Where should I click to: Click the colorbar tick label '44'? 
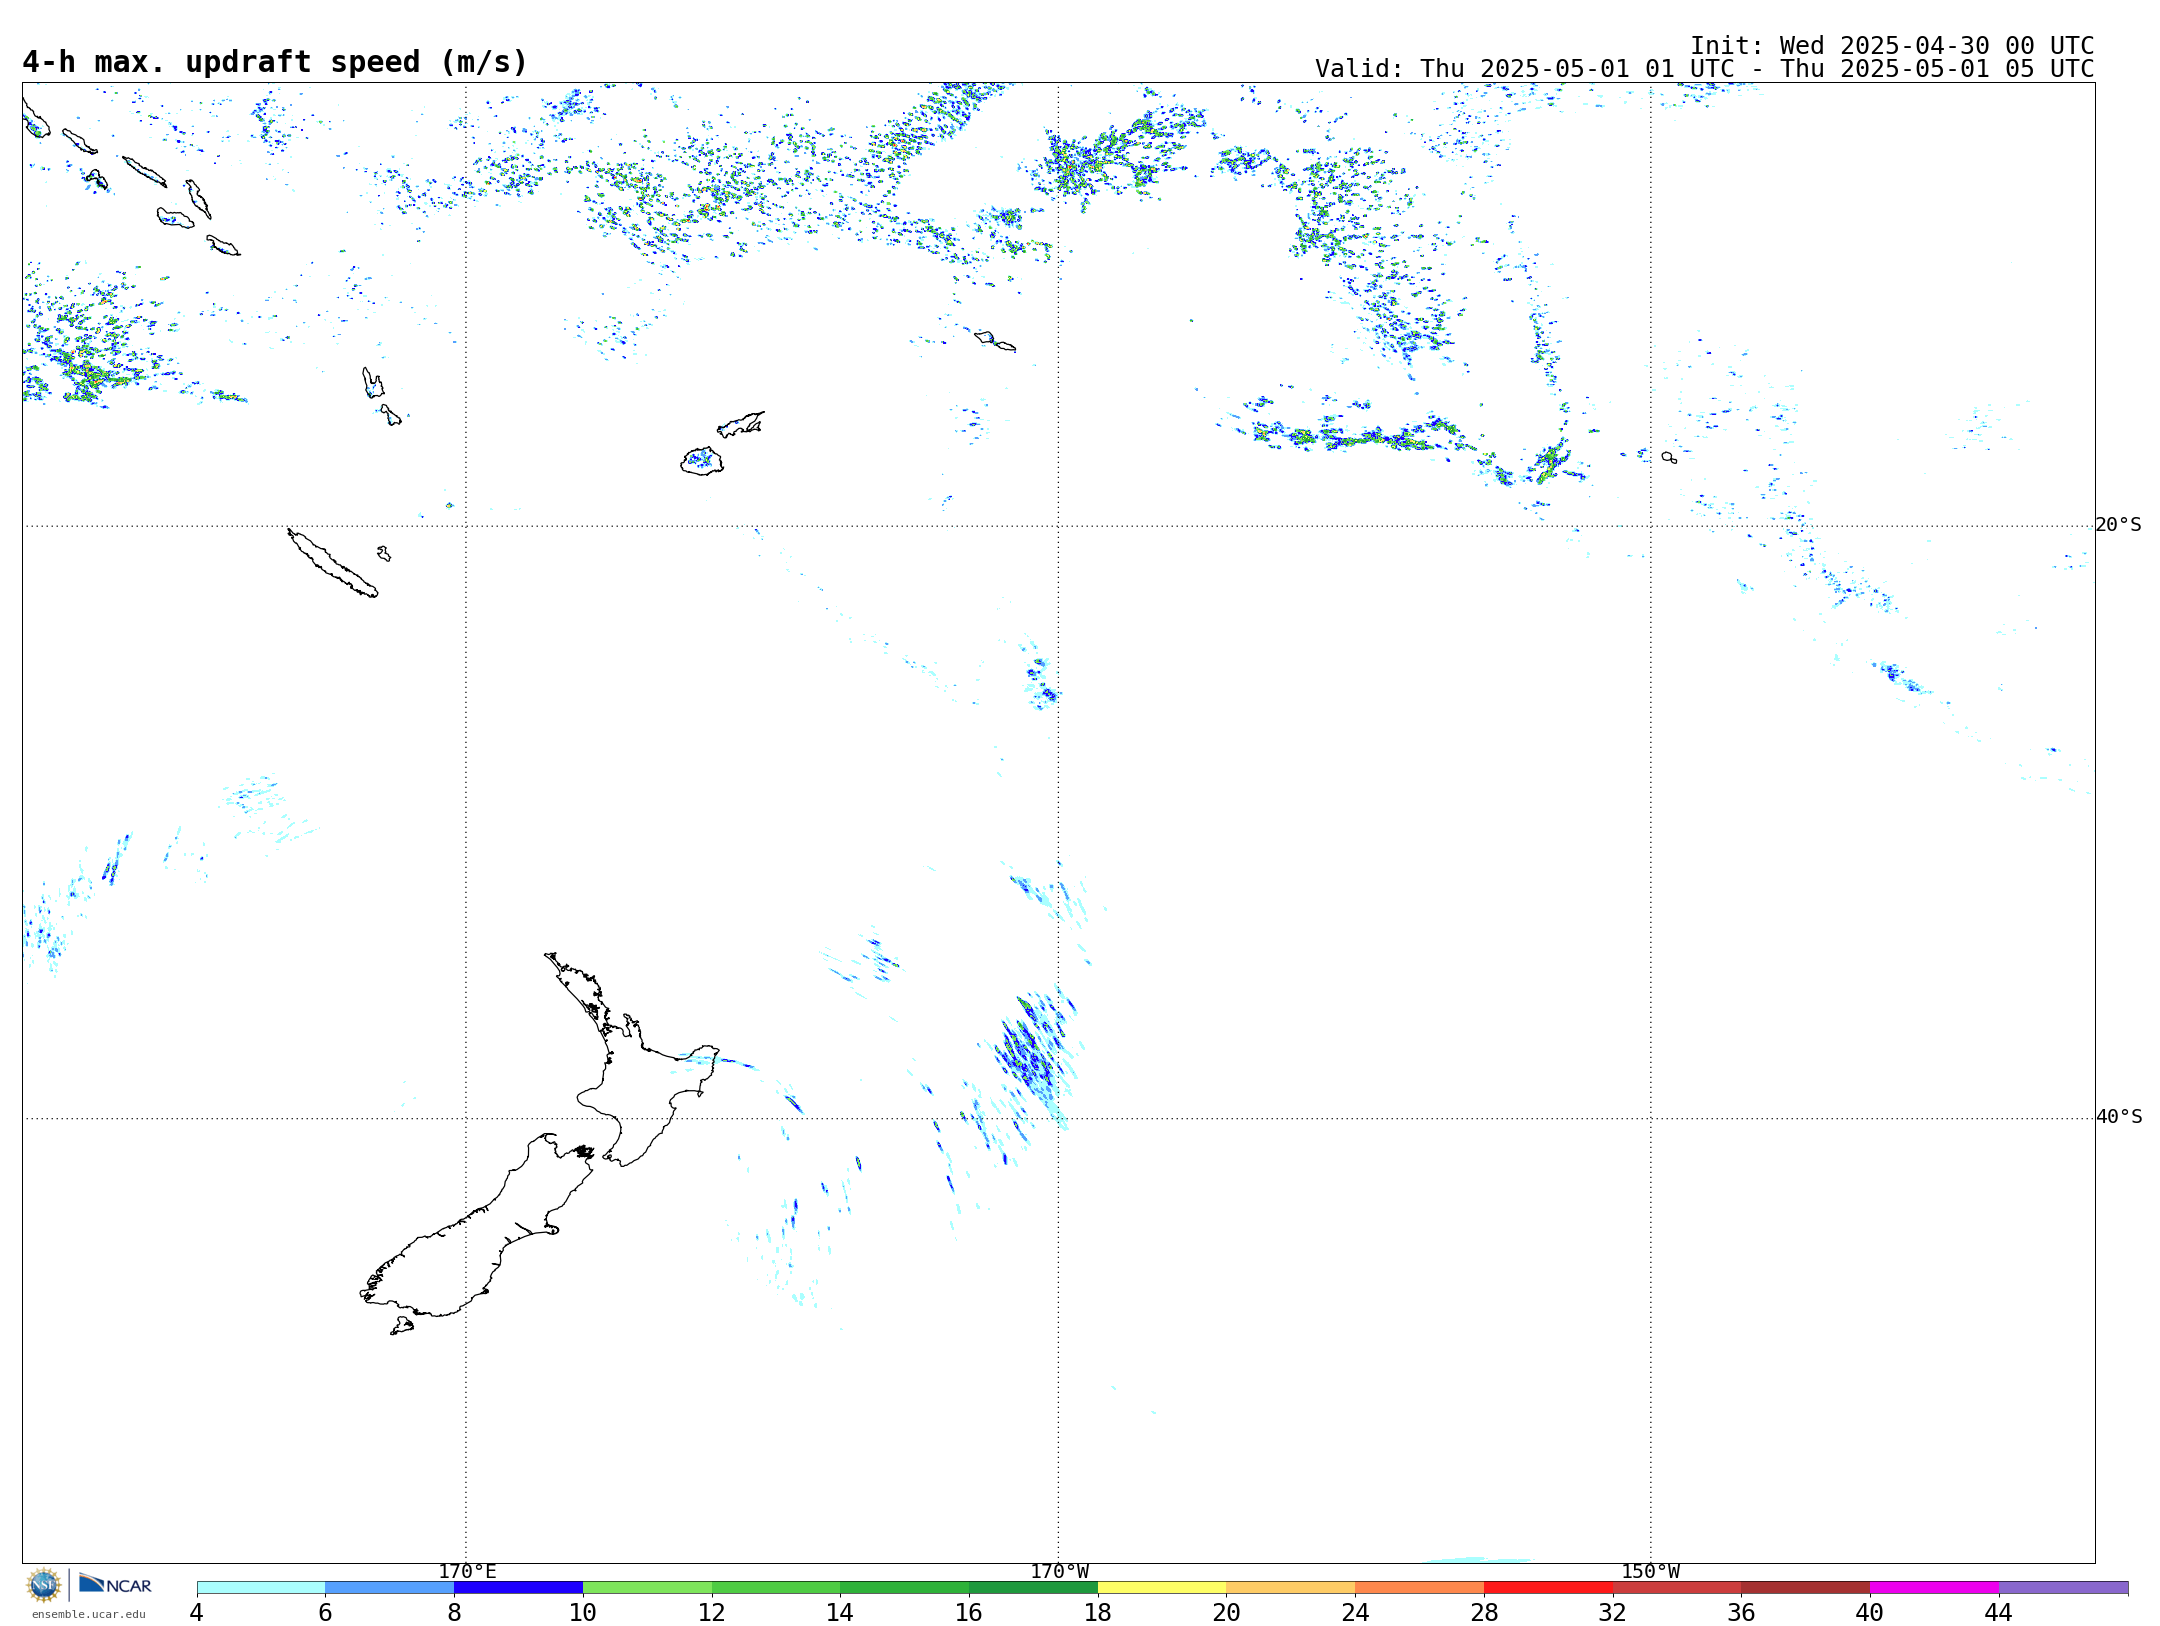tap(1999, 1612)
